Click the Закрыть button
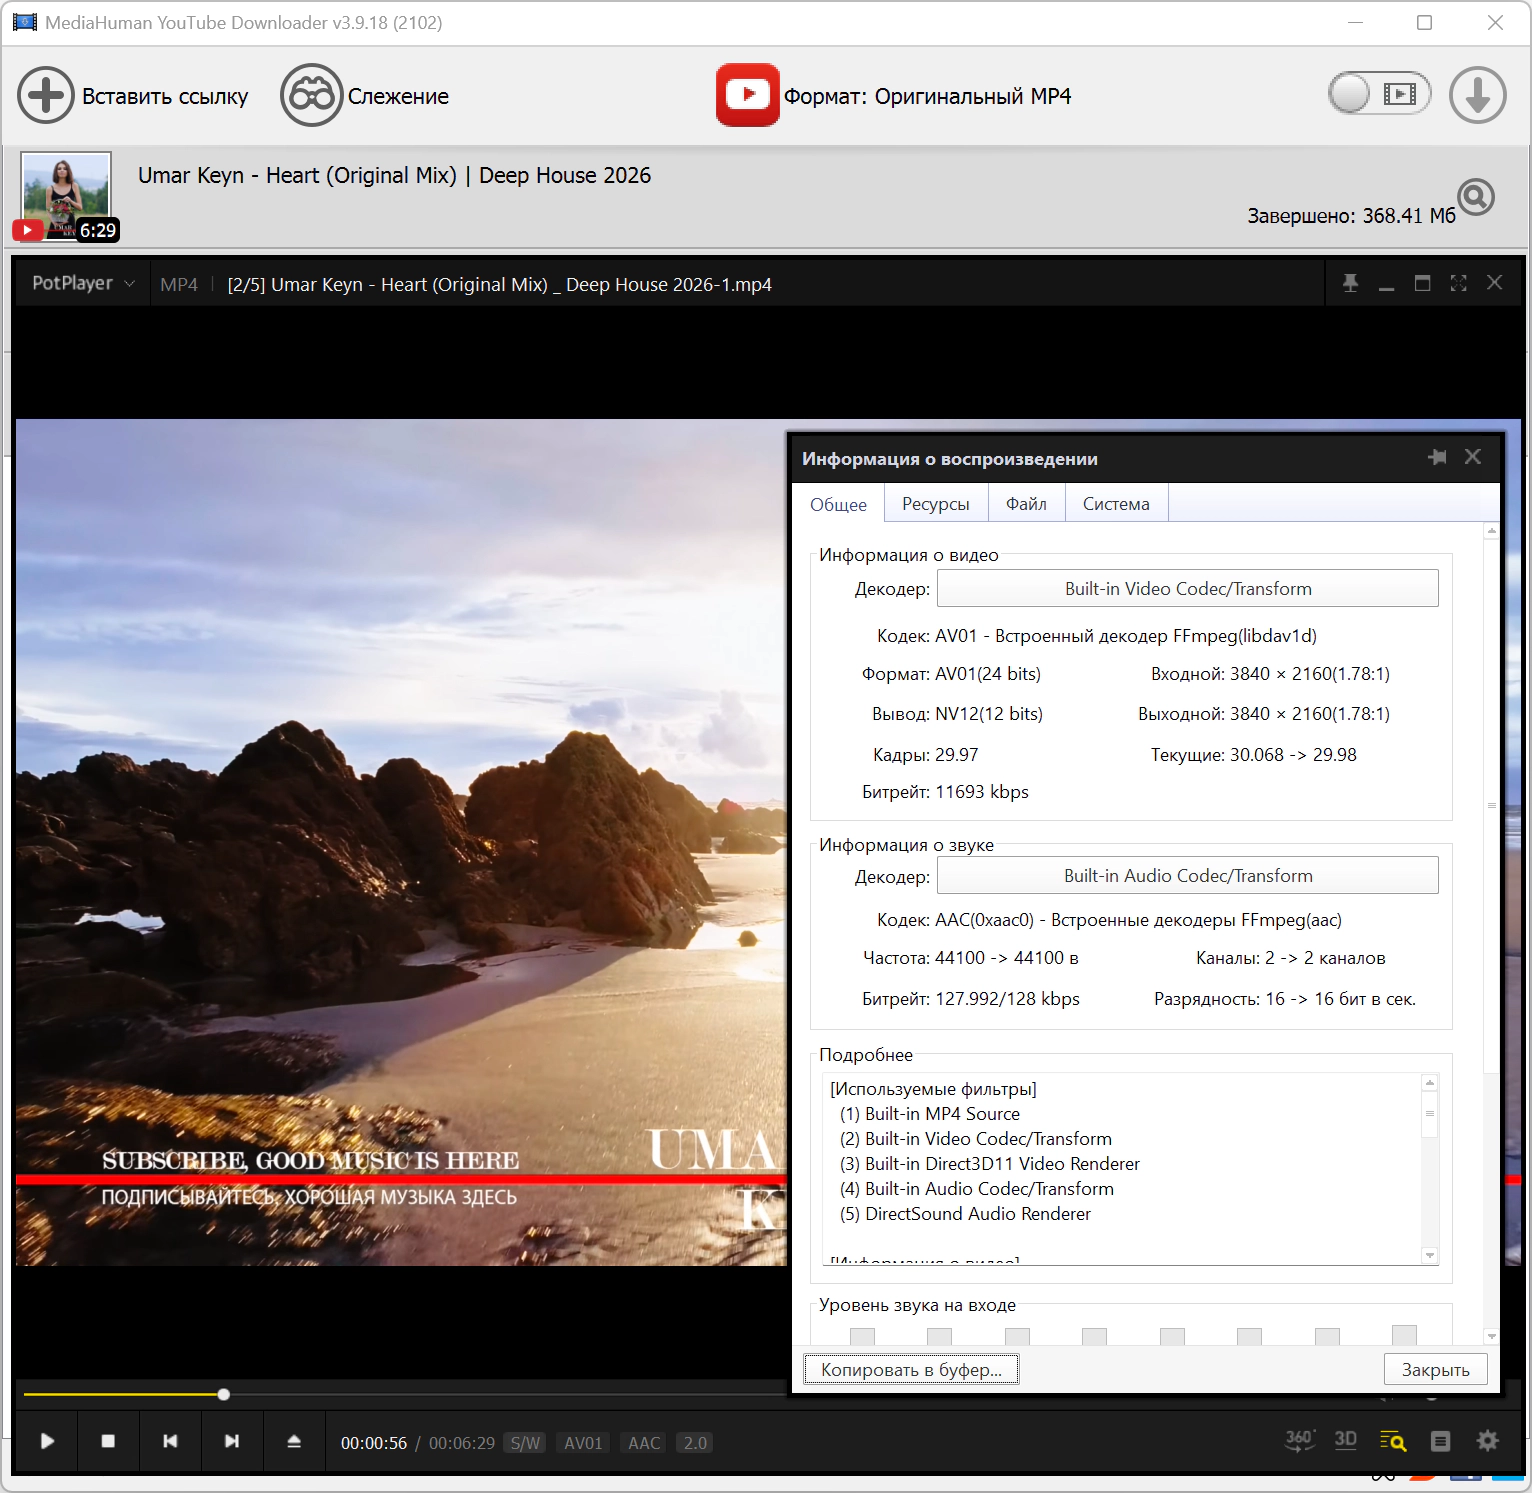1532x1493 pixels. pyautogui.click(x=1435, y=1369)
